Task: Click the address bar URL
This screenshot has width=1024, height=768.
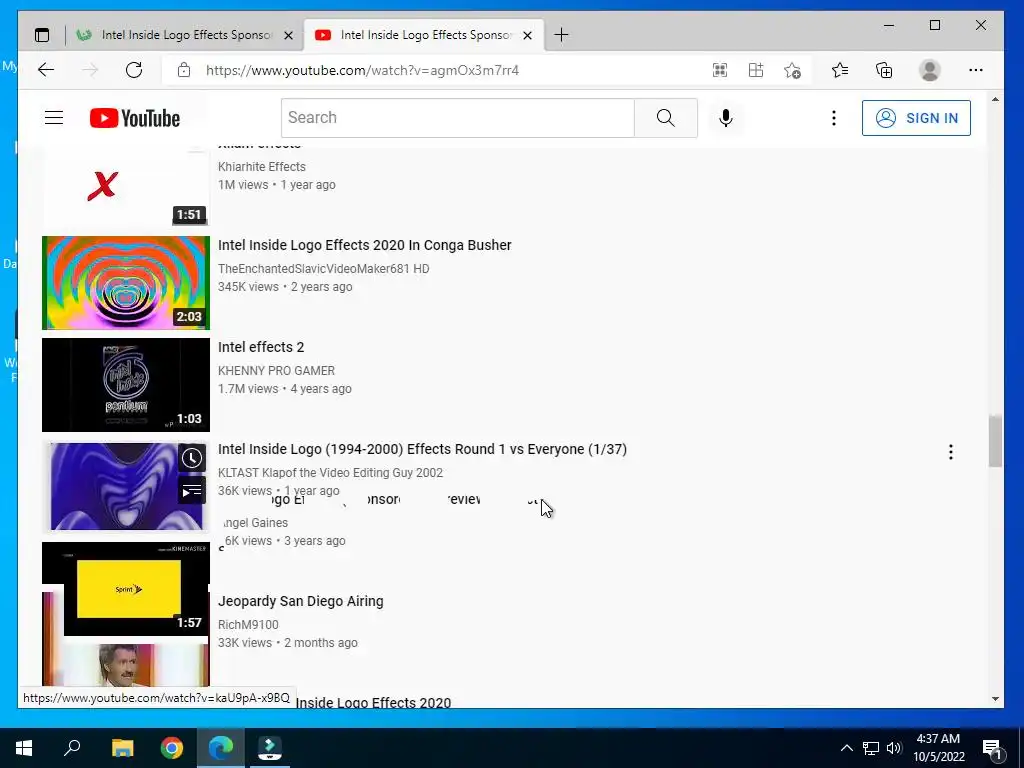Action: (x=362, y=70)
